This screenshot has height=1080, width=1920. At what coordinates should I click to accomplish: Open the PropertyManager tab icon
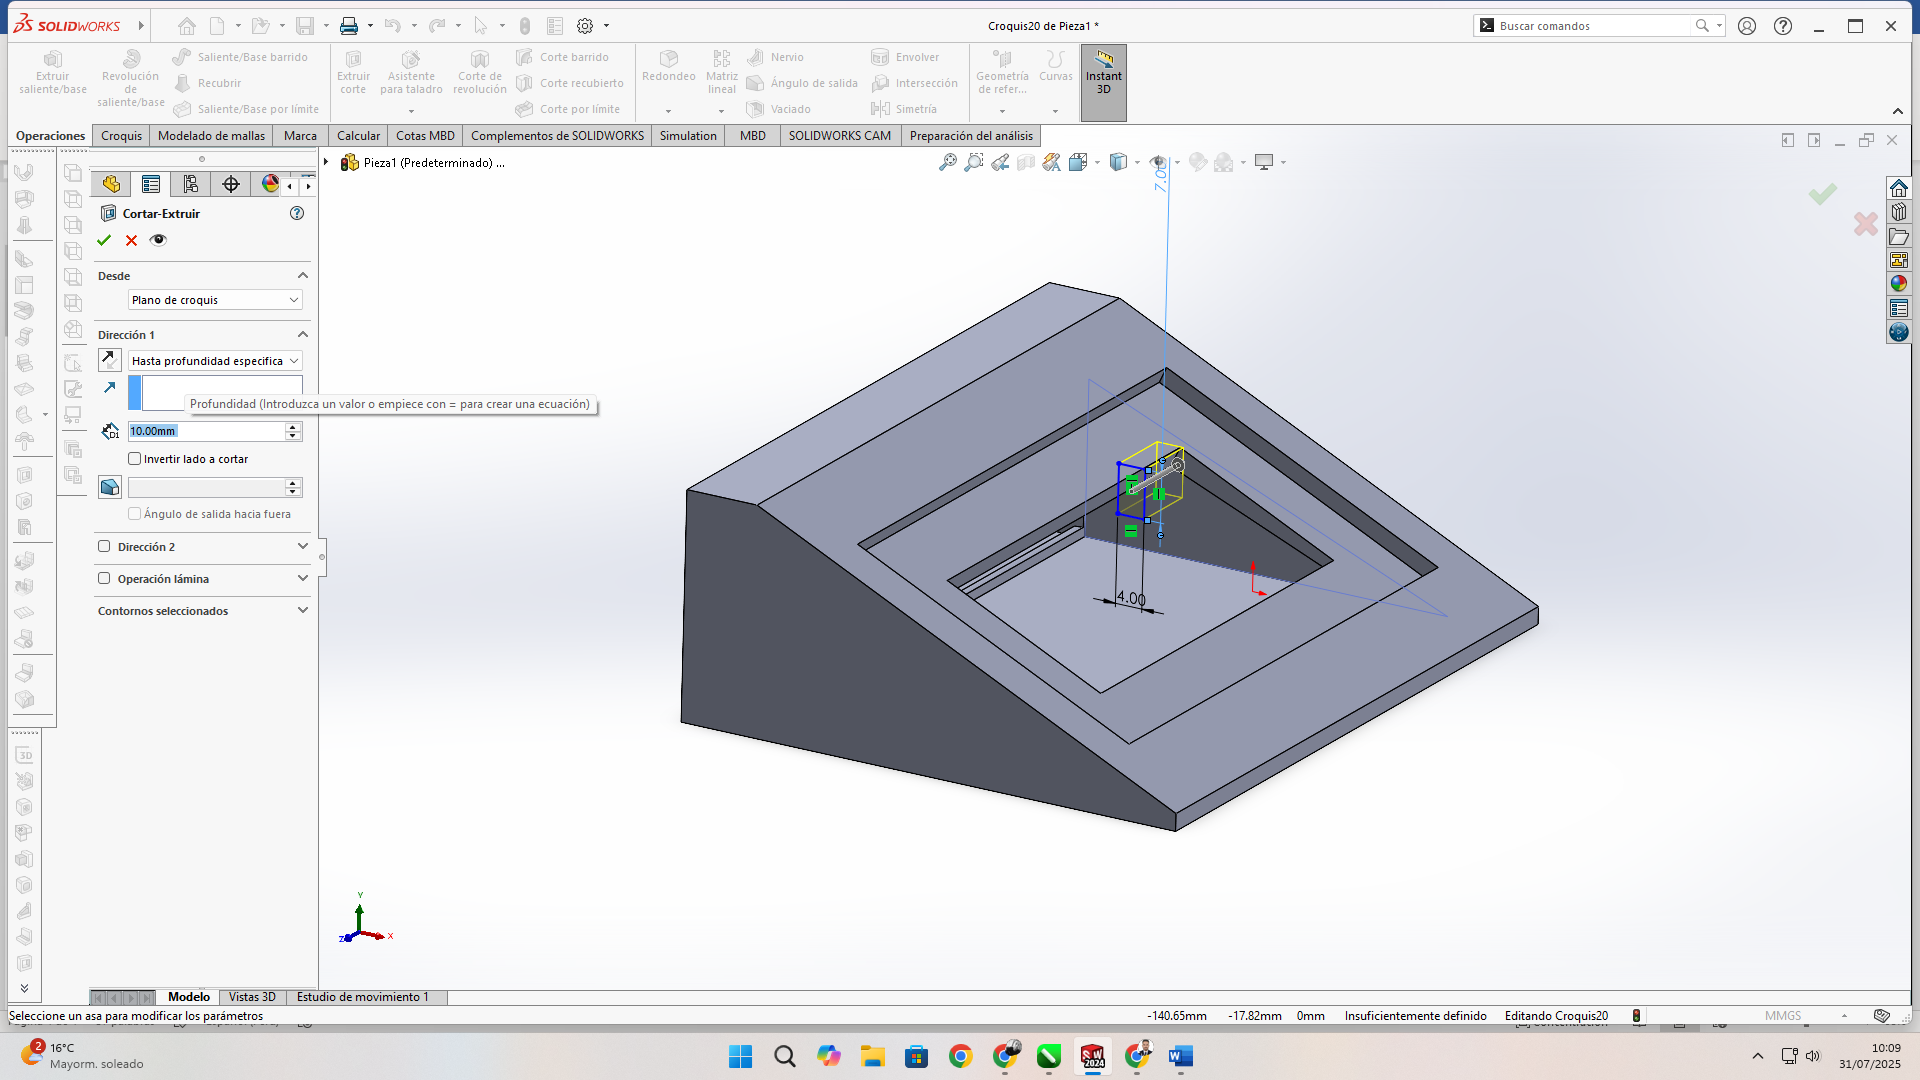[151, 184]
